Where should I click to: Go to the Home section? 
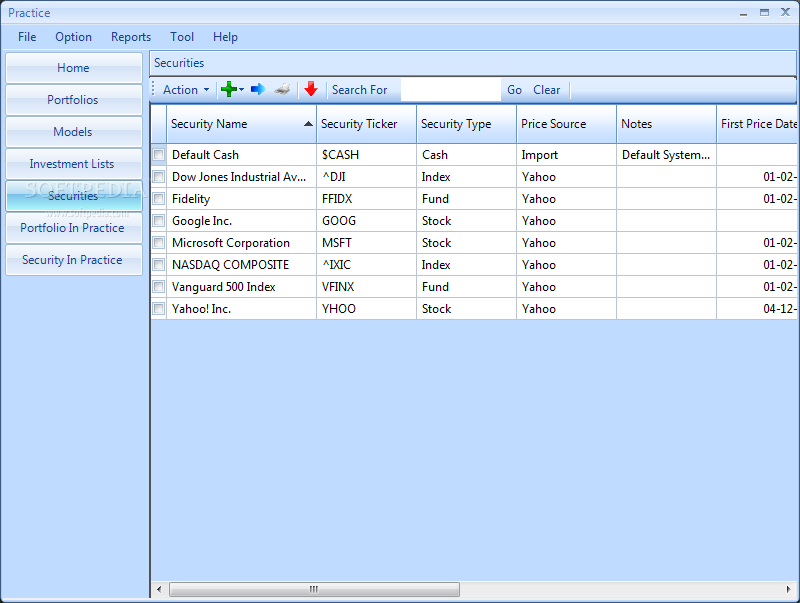pos(73,68)
